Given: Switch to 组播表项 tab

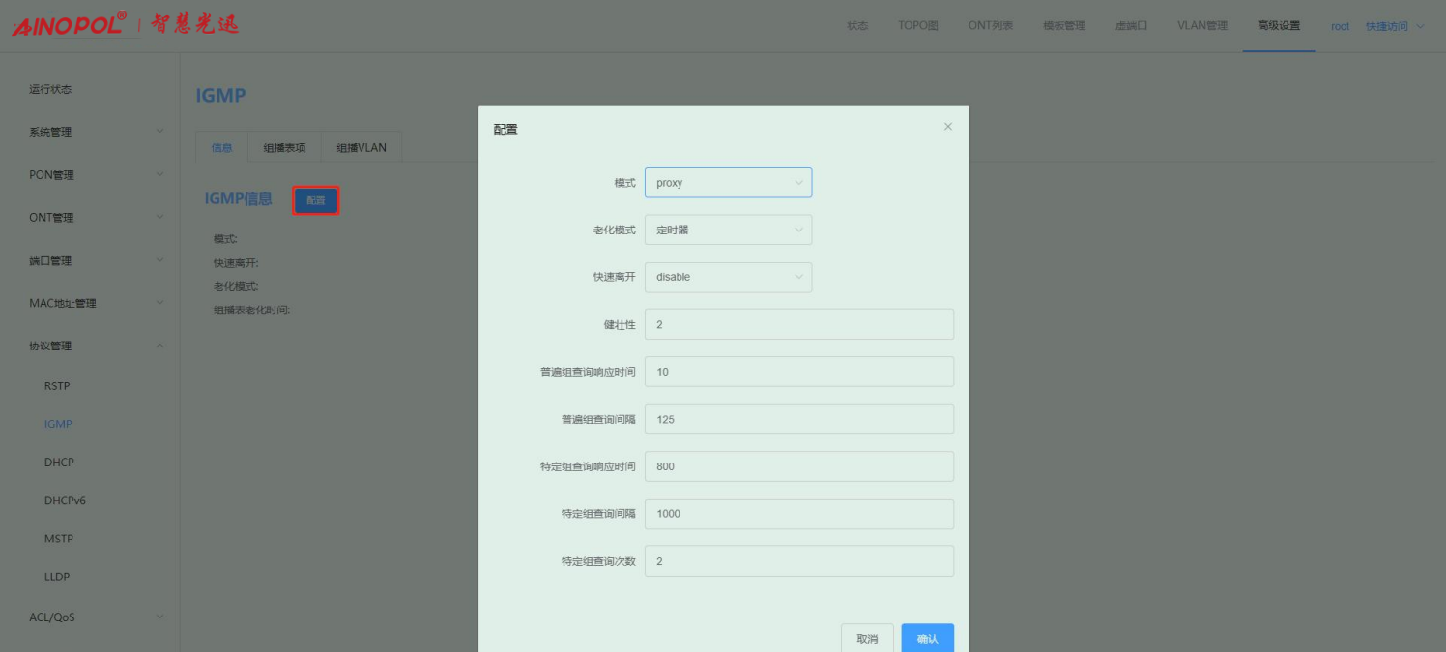Looking at the screenshot, I should tap(284, 148).
